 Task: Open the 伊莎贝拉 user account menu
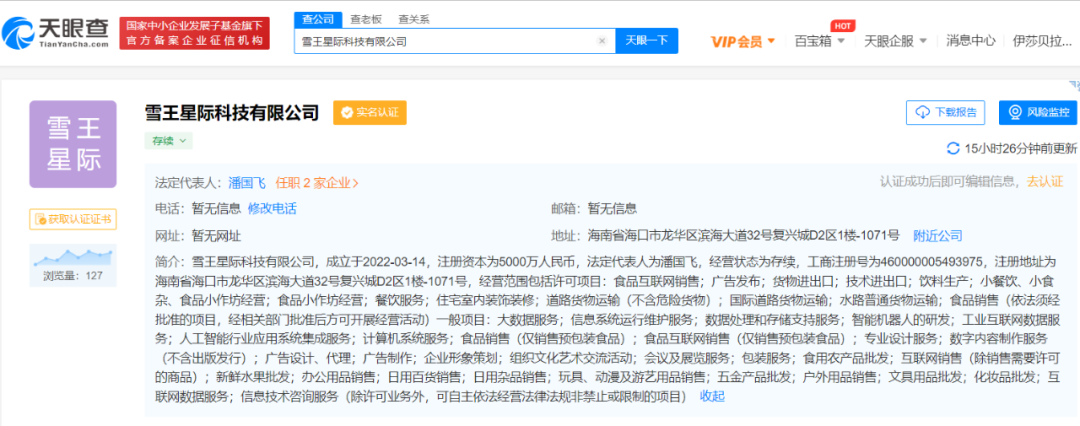click(x=1043, y=41)
